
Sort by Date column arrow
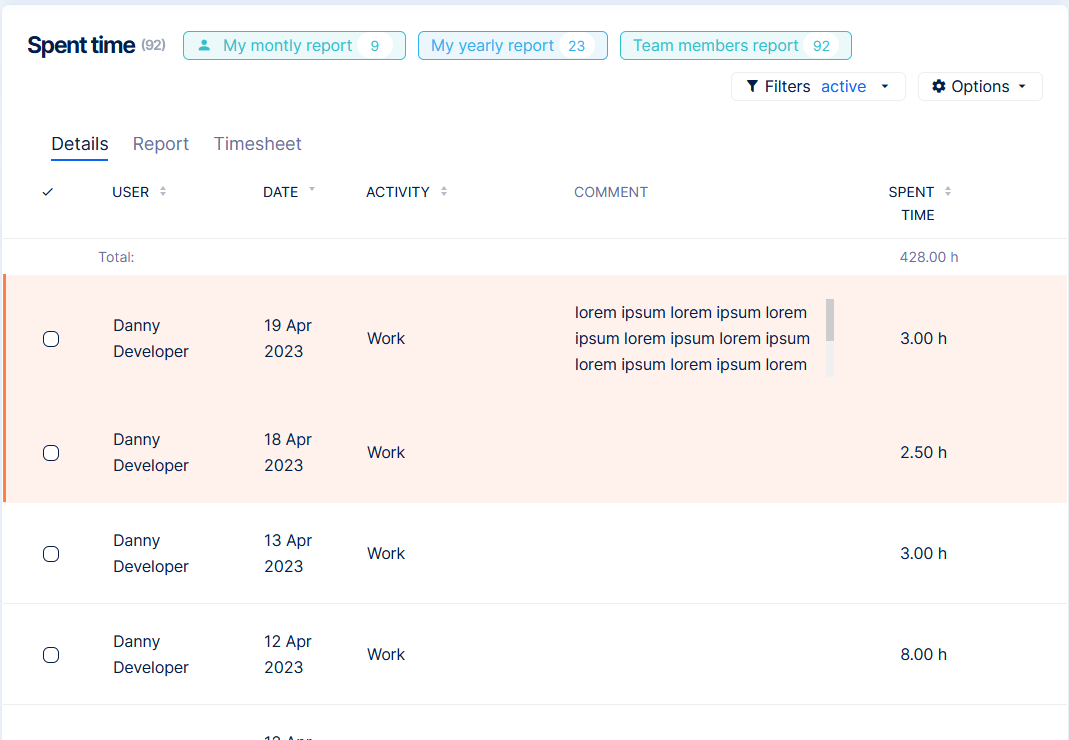(312, 189)
